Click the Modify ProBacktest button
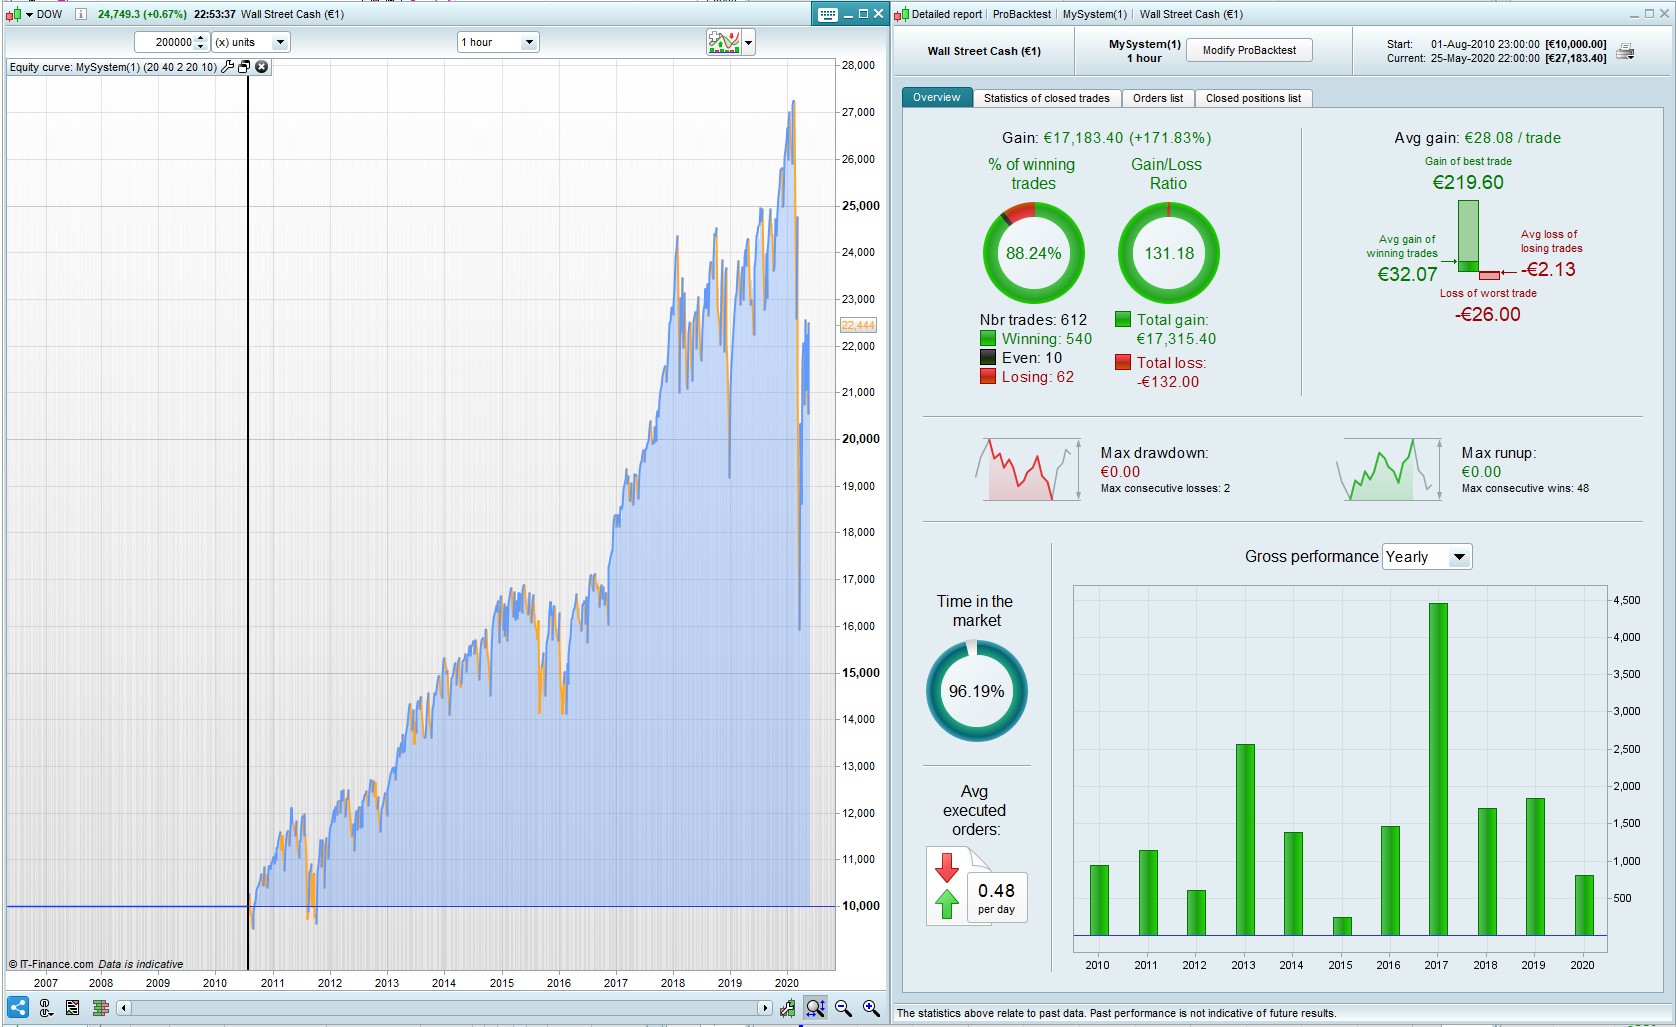Image resolution: width=1676 pixels, height=1027 pixels. click(x=1249, y=50)
